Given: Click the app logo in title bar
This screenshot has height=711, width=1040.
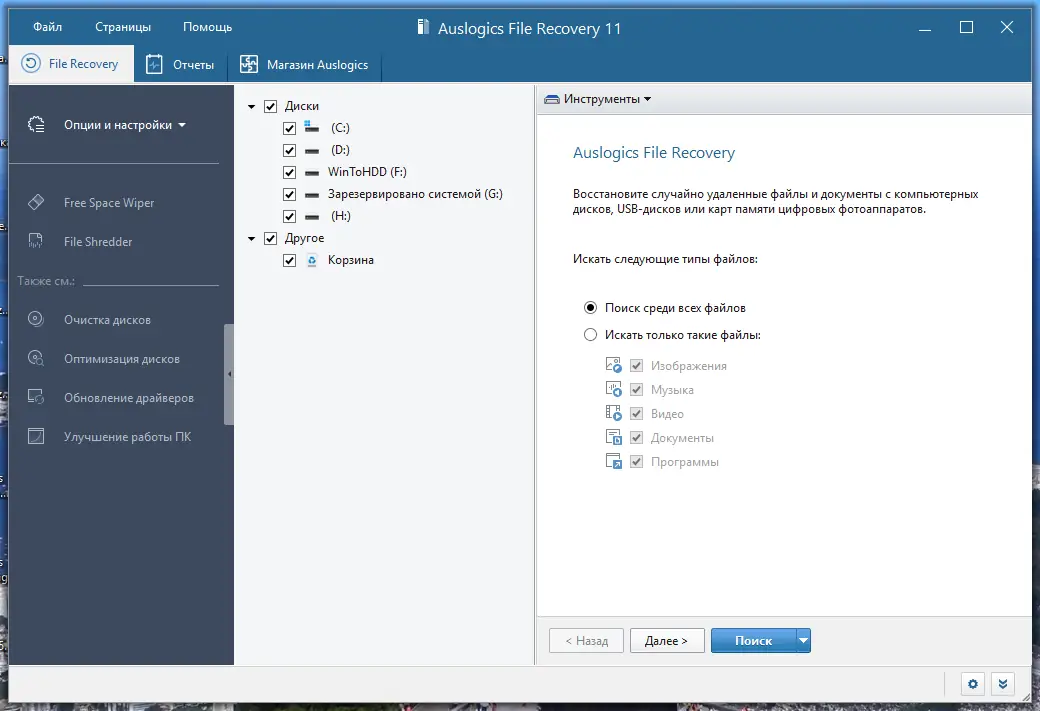Looking at the screenshot, I should (x=422, y=27).
